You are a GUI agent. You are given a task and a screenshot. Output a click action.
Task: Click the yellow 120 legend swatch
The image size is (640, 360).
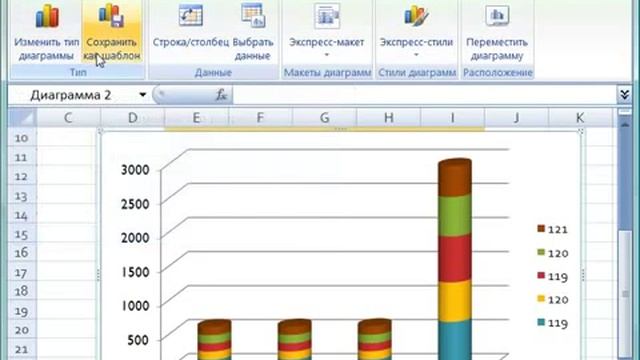click(541, 299)
